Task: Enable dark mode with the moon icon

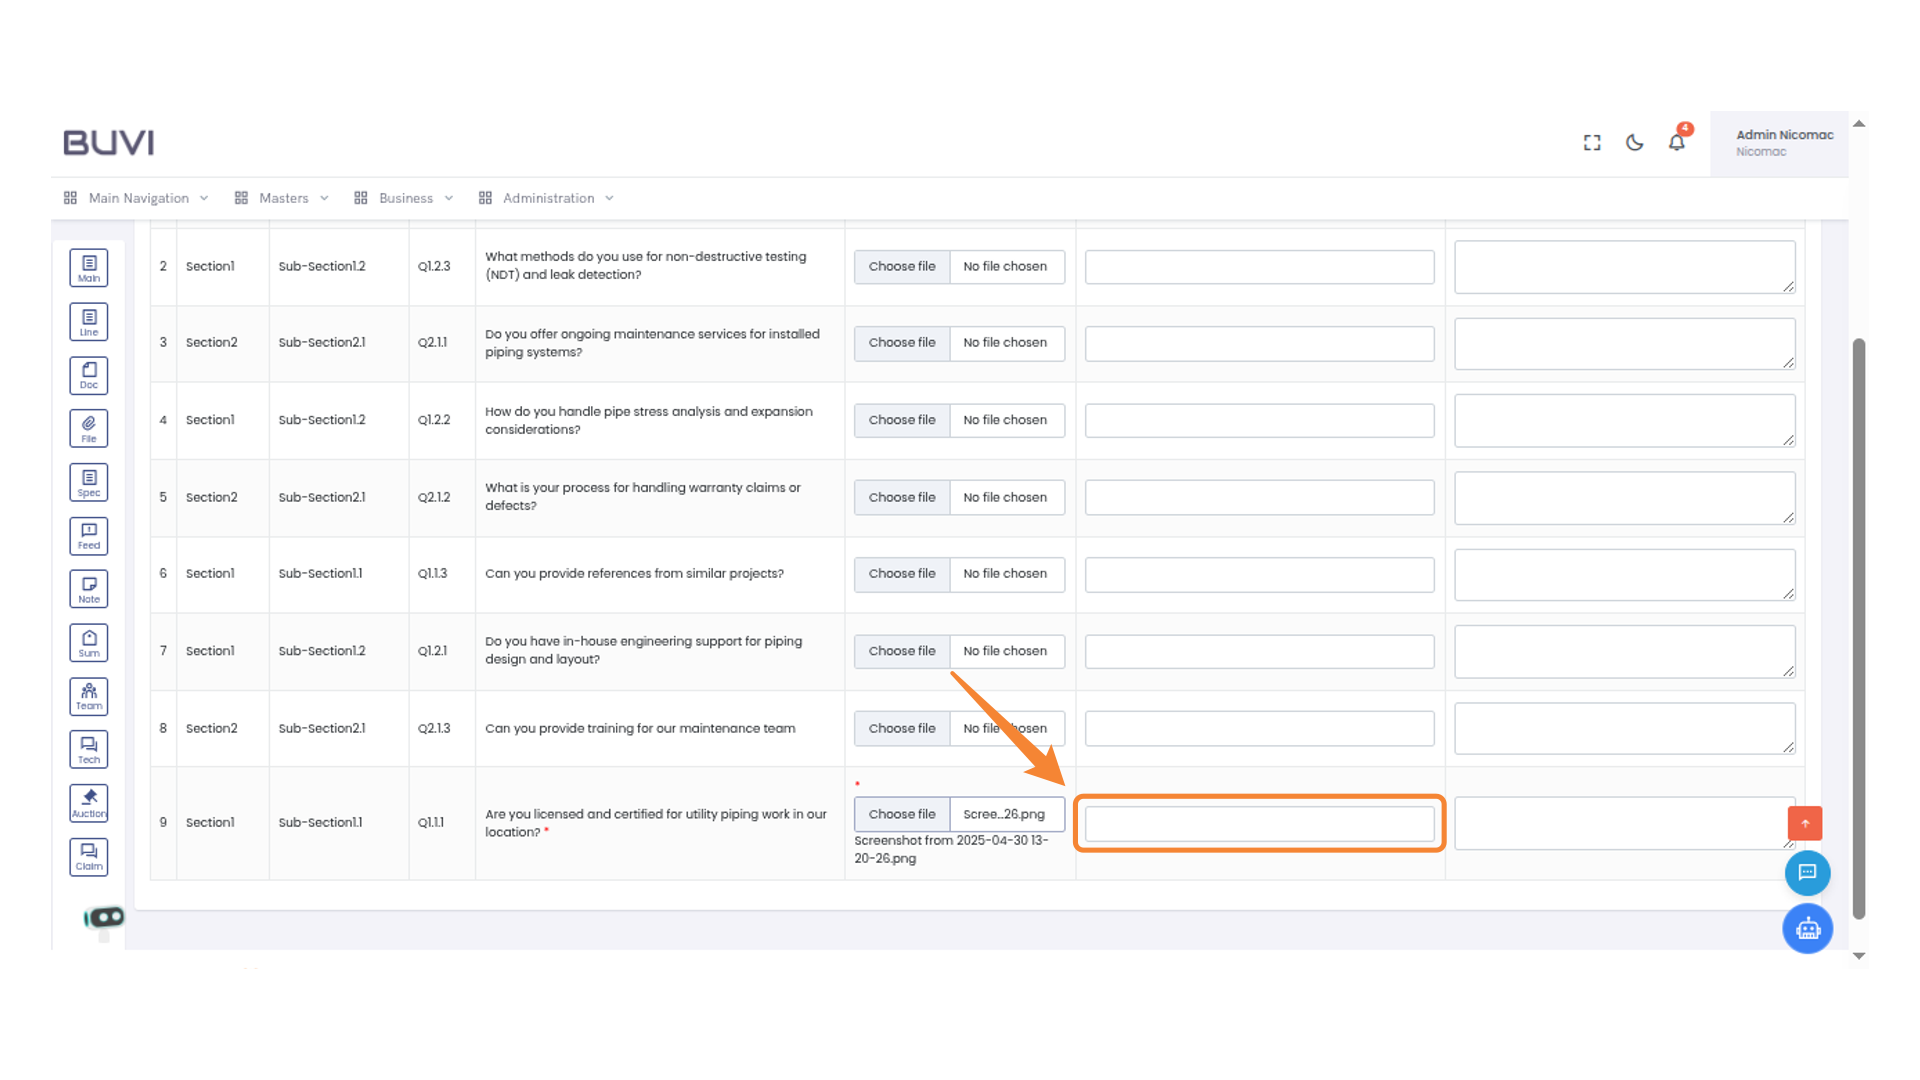Action: (x=1634, y=143)
